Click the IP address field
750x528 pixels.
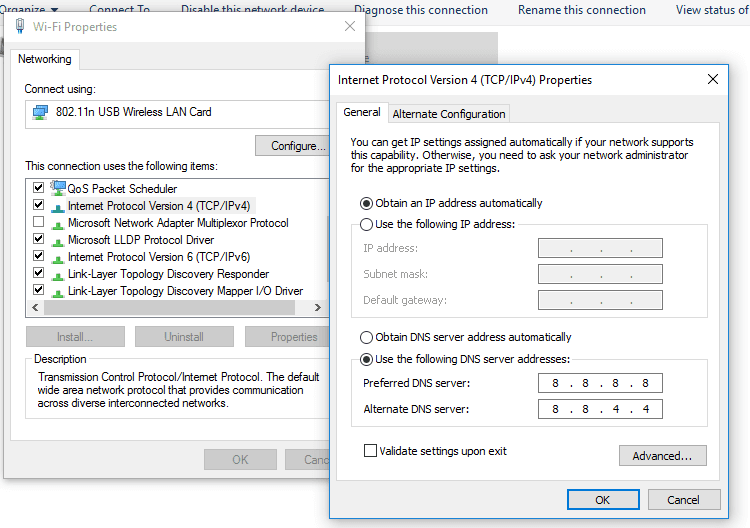pos(600,248)
